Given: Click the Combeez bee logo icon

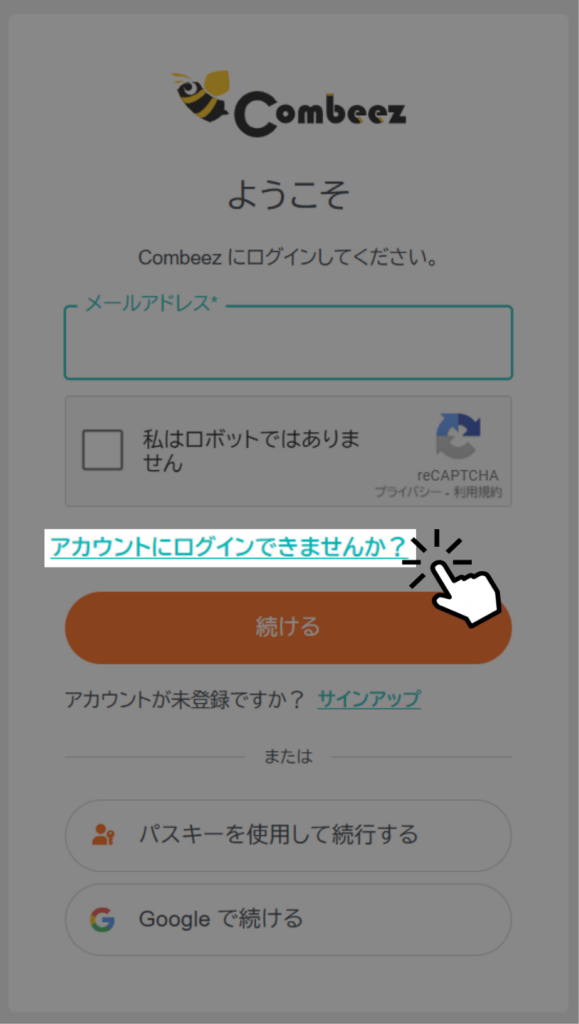Looking at the screenshot, I should [202, 95].
